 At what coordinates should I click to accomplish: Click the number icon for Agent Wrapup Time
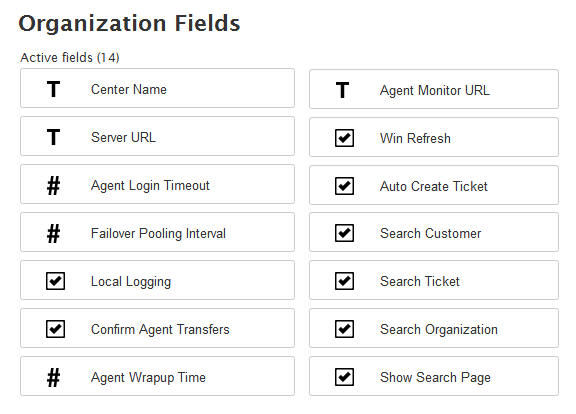pyautogui.click(x=54, y=378)
